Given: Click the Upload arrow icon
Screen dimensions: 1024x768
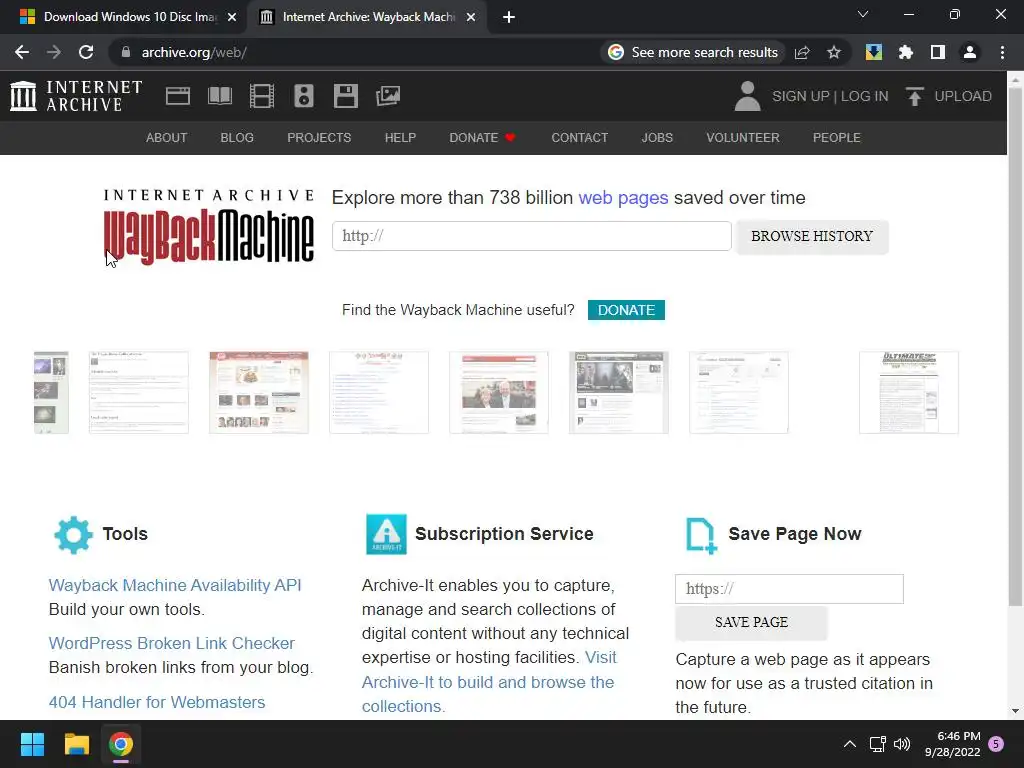Looking at the screenshot, I should 914,96.
